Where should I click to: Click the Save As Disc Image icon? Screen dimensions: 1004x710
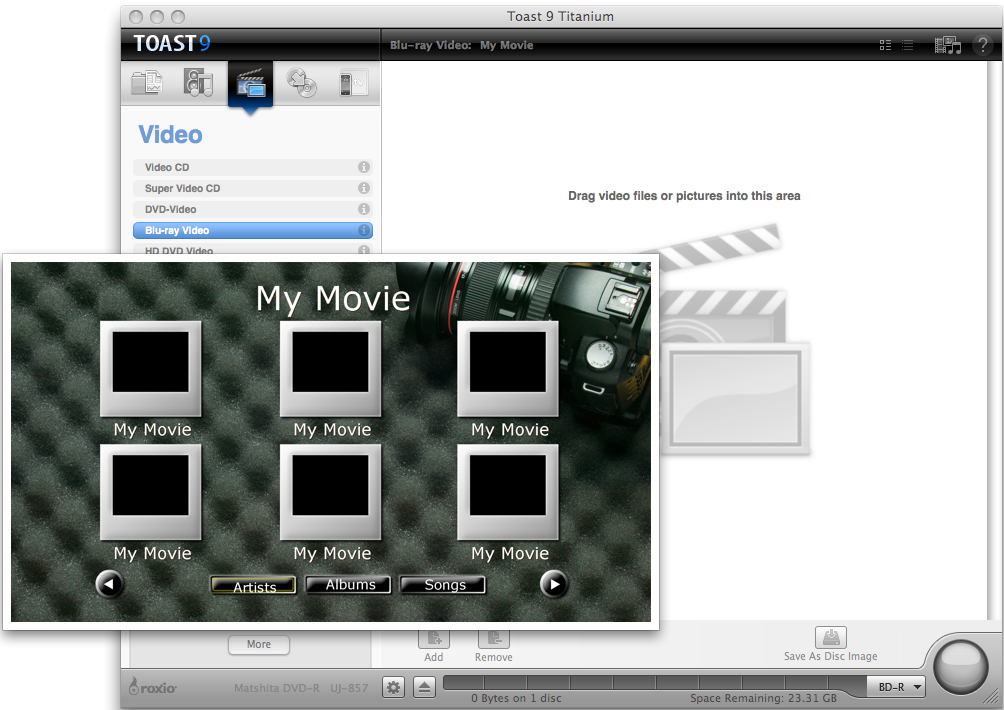click(831, 638)
